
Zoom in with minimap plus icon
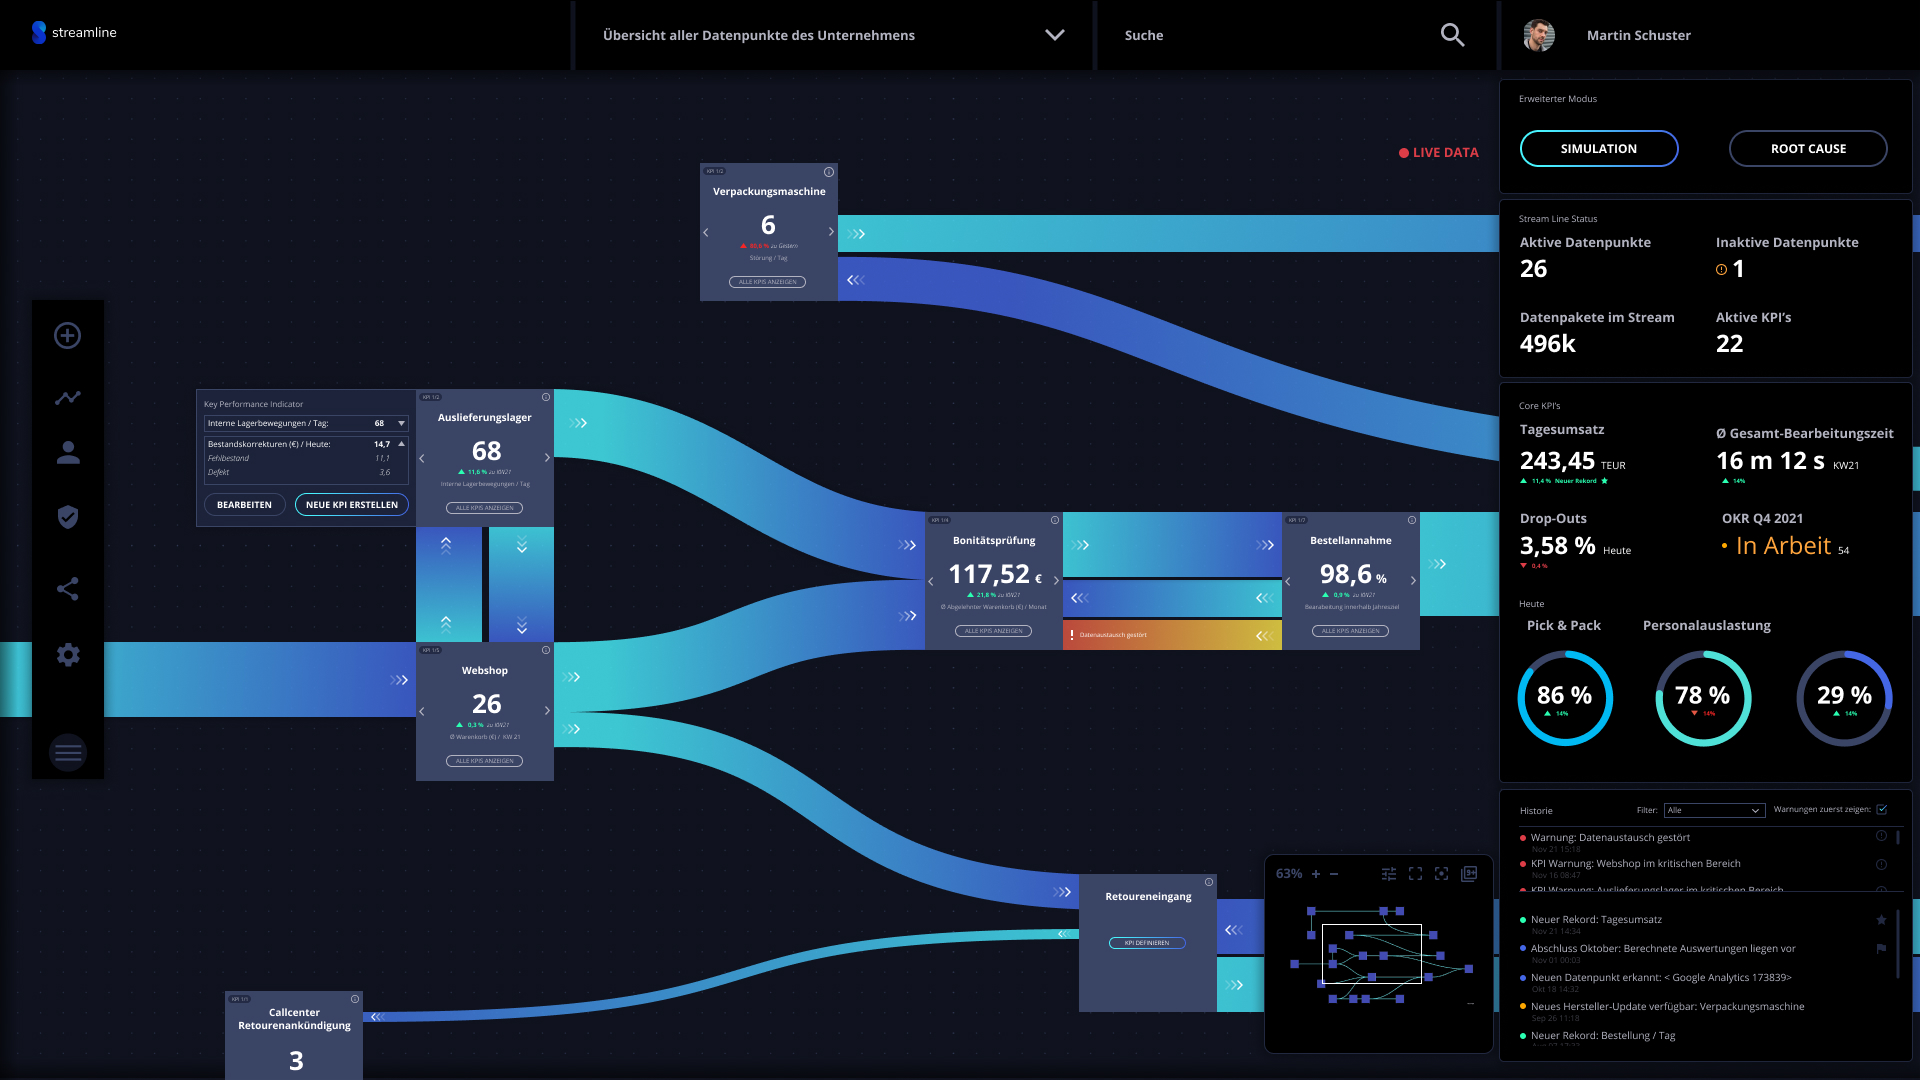(1316, 874)
